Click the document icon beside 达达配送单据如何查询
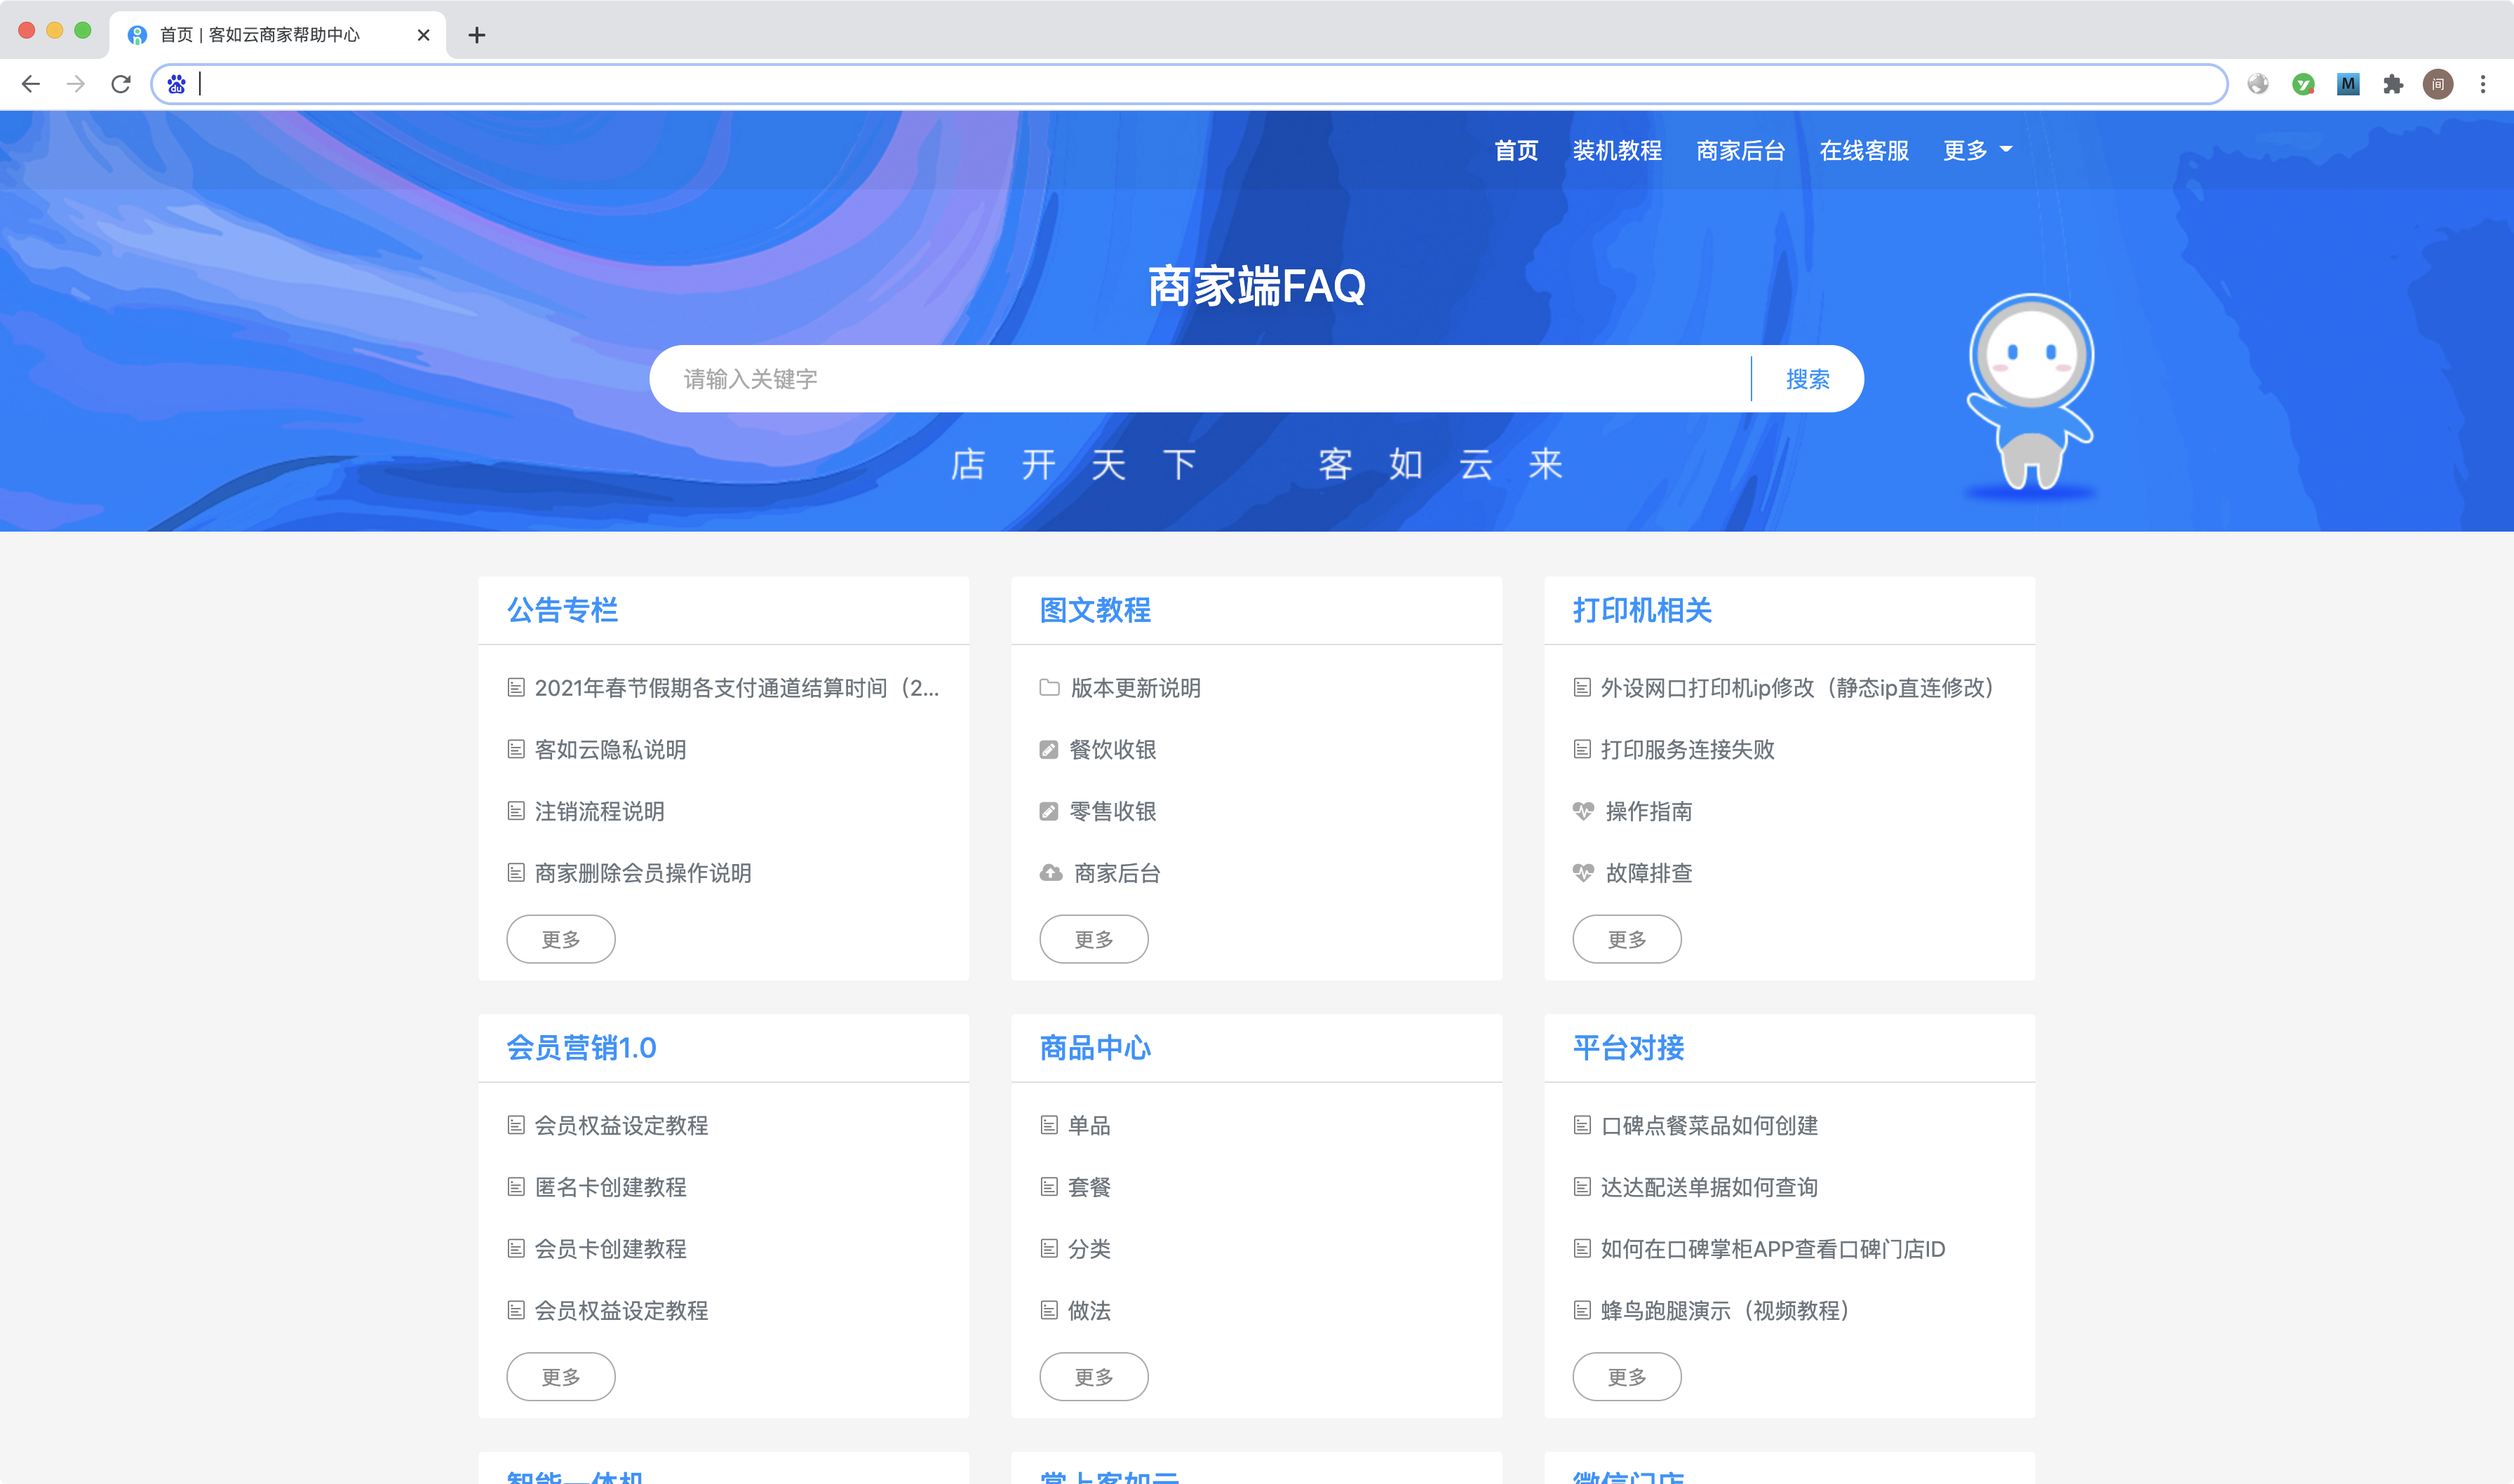 pyautogui.click(x=1582, y=1187)
